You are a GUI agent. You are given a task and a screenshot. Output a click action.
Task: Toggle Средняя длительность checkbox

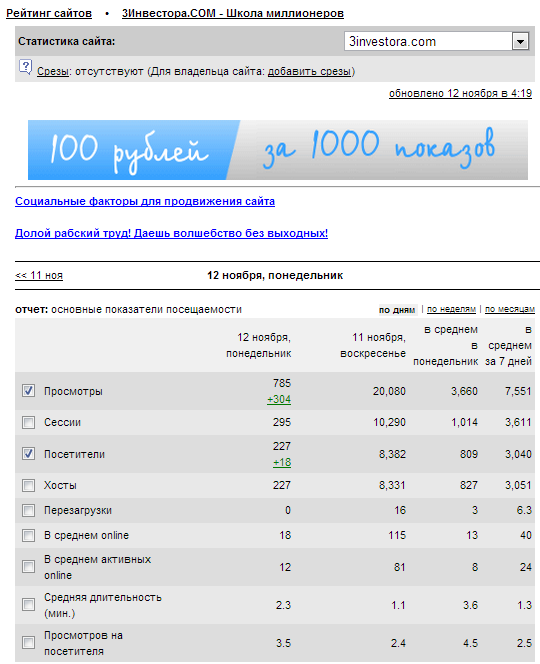point(28,604)
